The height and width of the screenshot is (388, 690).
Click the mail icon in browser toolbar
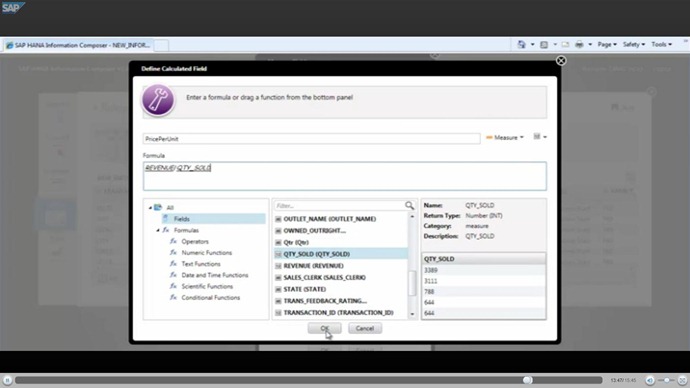565,44
